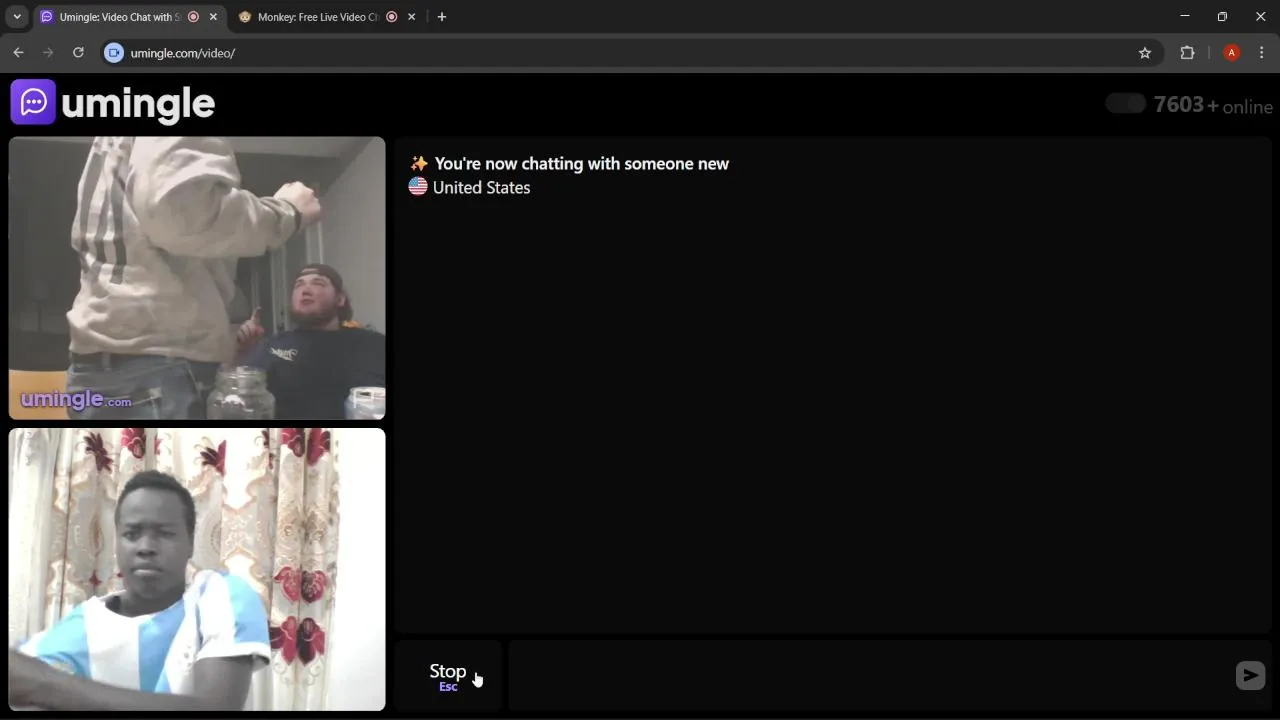Open the browser extensions puzzle icon
Screen dimensions: 1280x720
tap(1188, 53)
